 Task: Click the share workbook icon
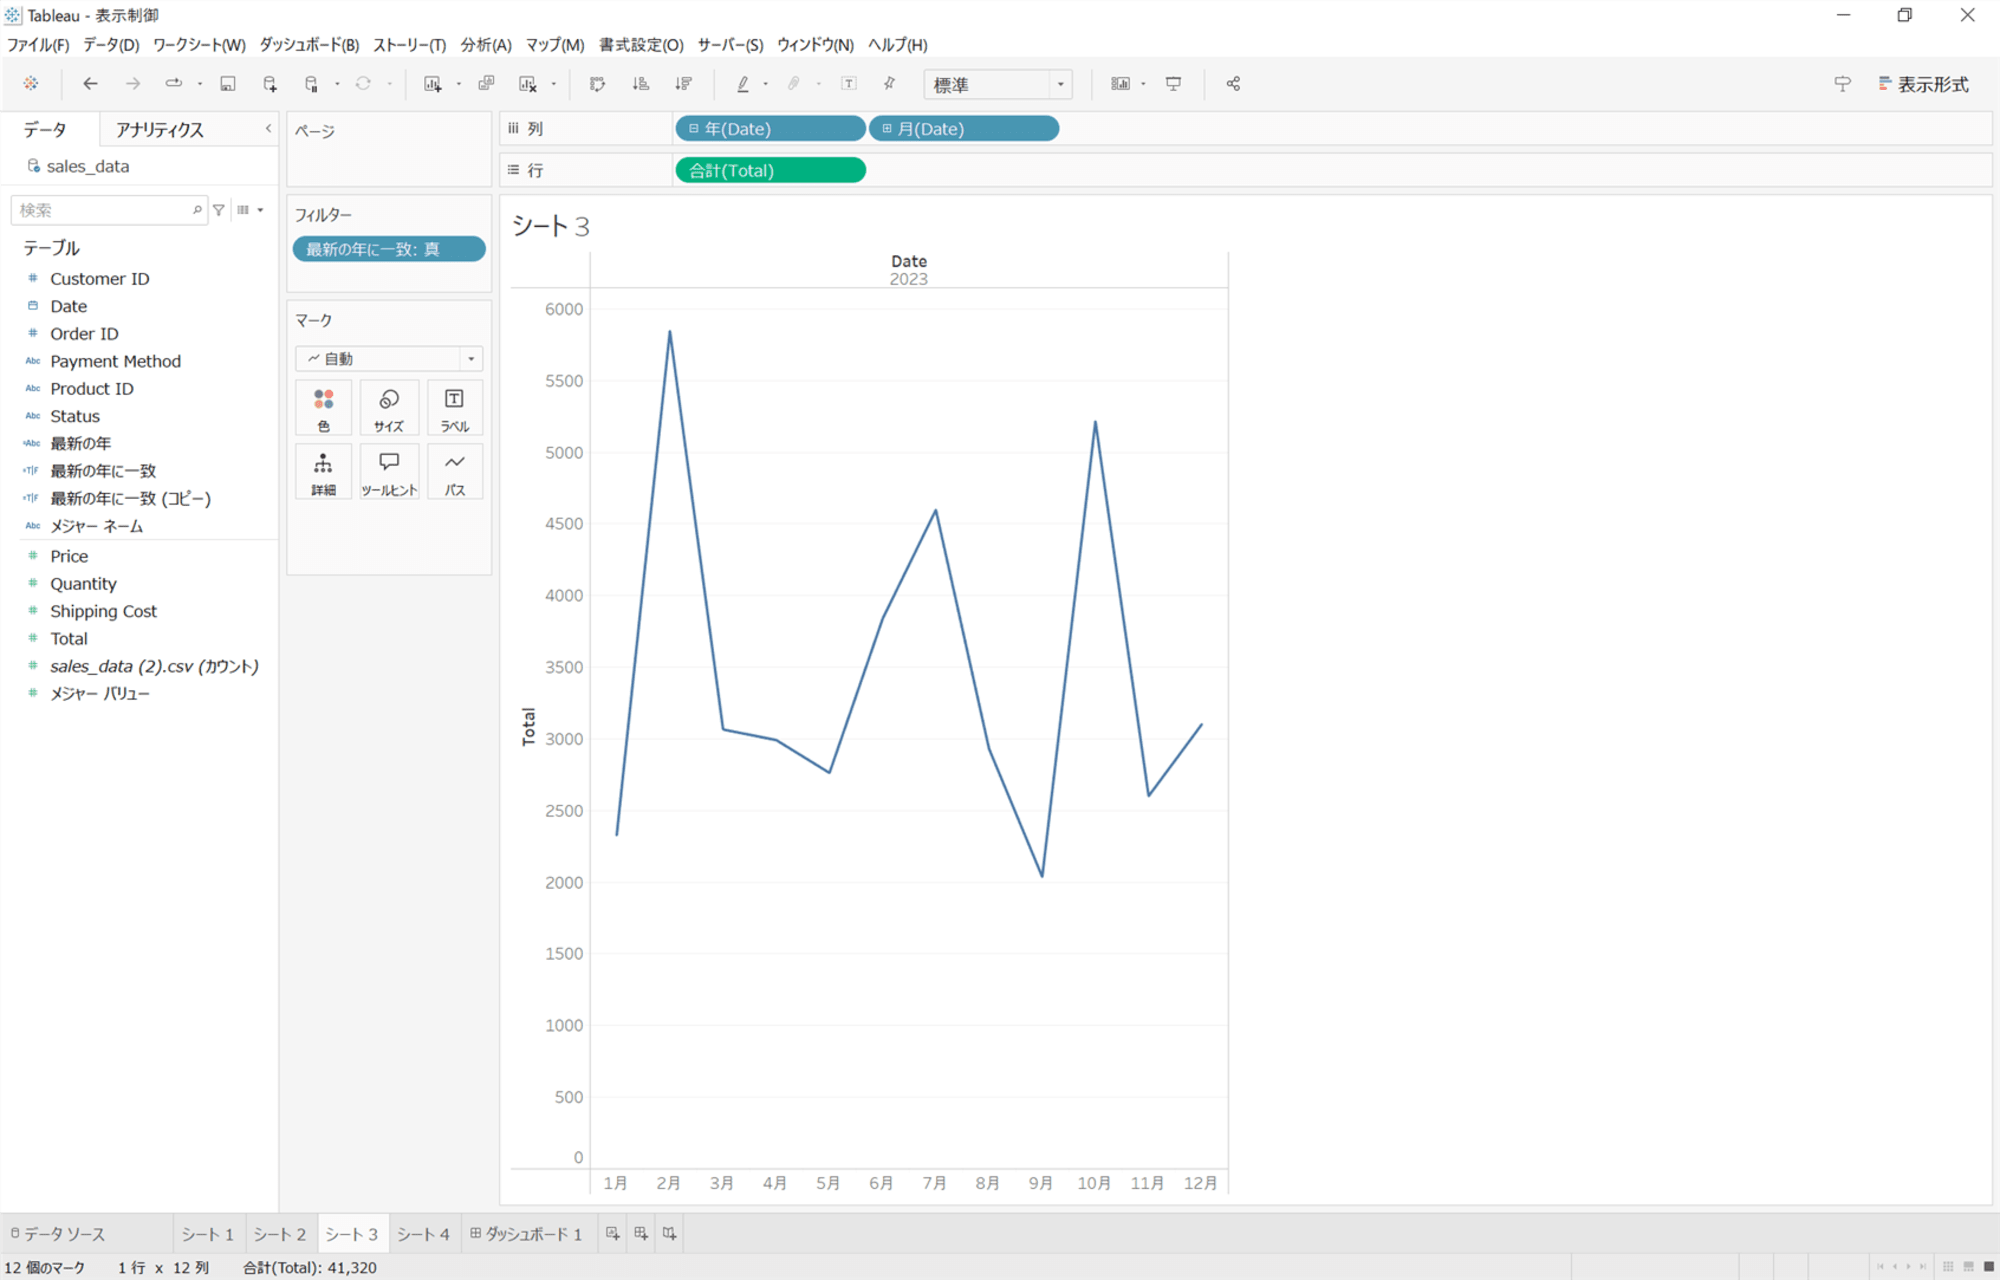(1233, 84)
